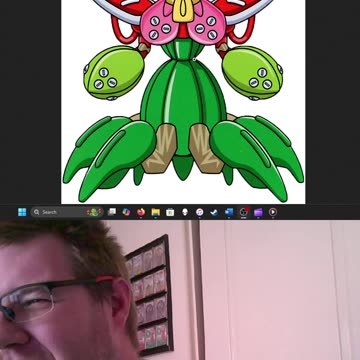
Task: Open the white skull app icon
Action: (x=185, y=212)
